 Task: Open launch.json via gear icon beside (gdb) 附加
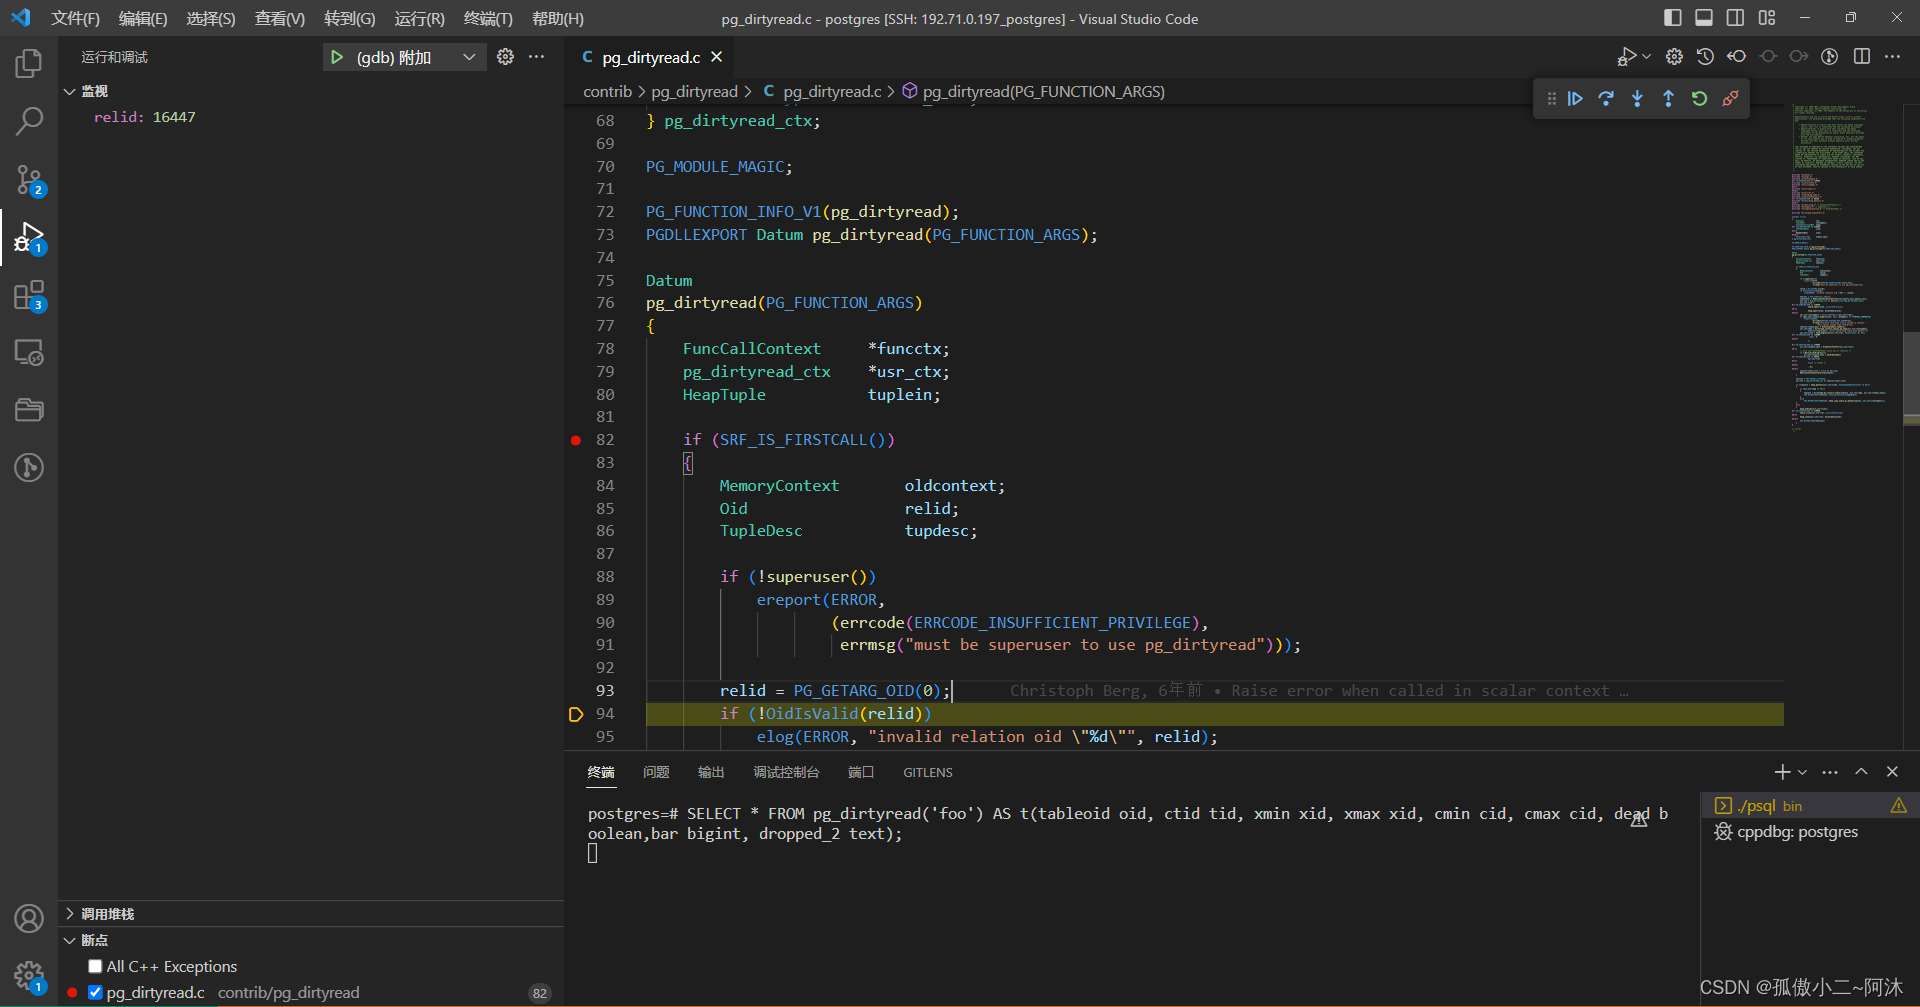[x=506, y=57]
